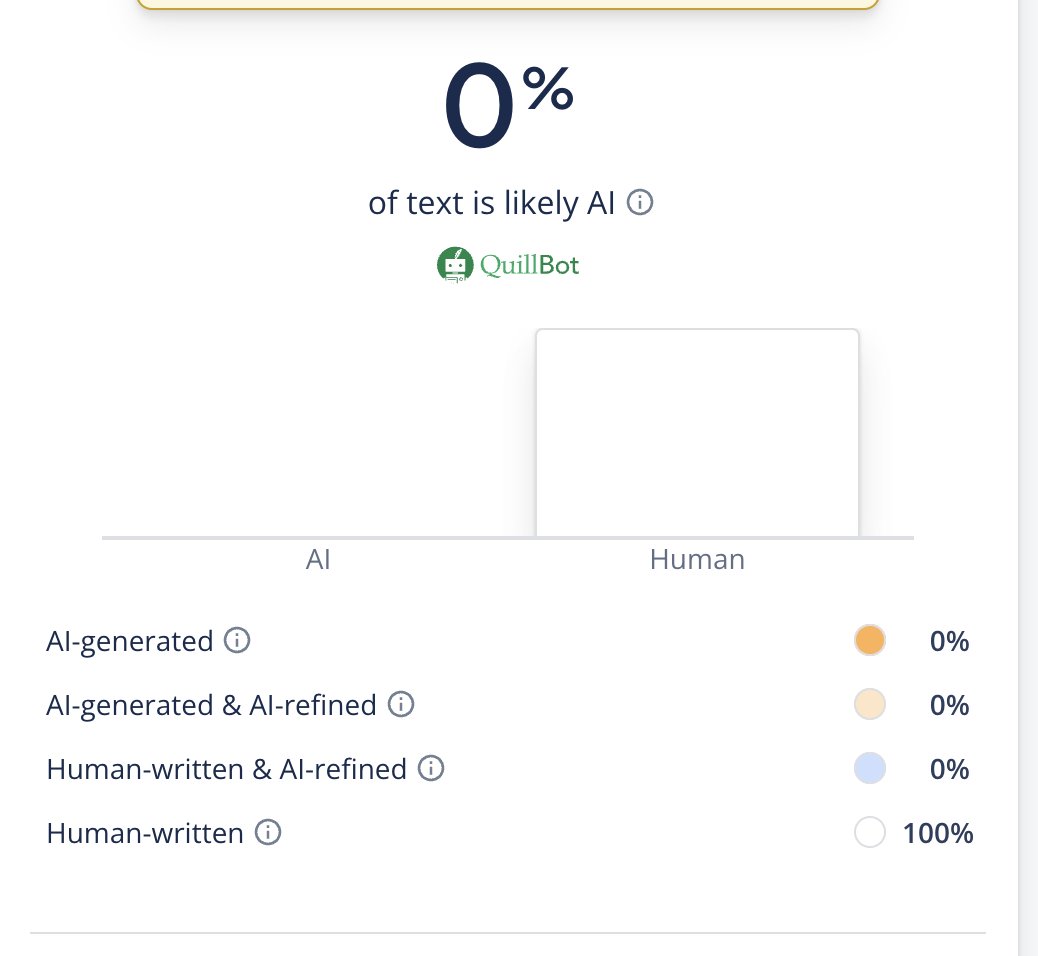Click the vertical scrollbar on the right edge

point(1028,478)
